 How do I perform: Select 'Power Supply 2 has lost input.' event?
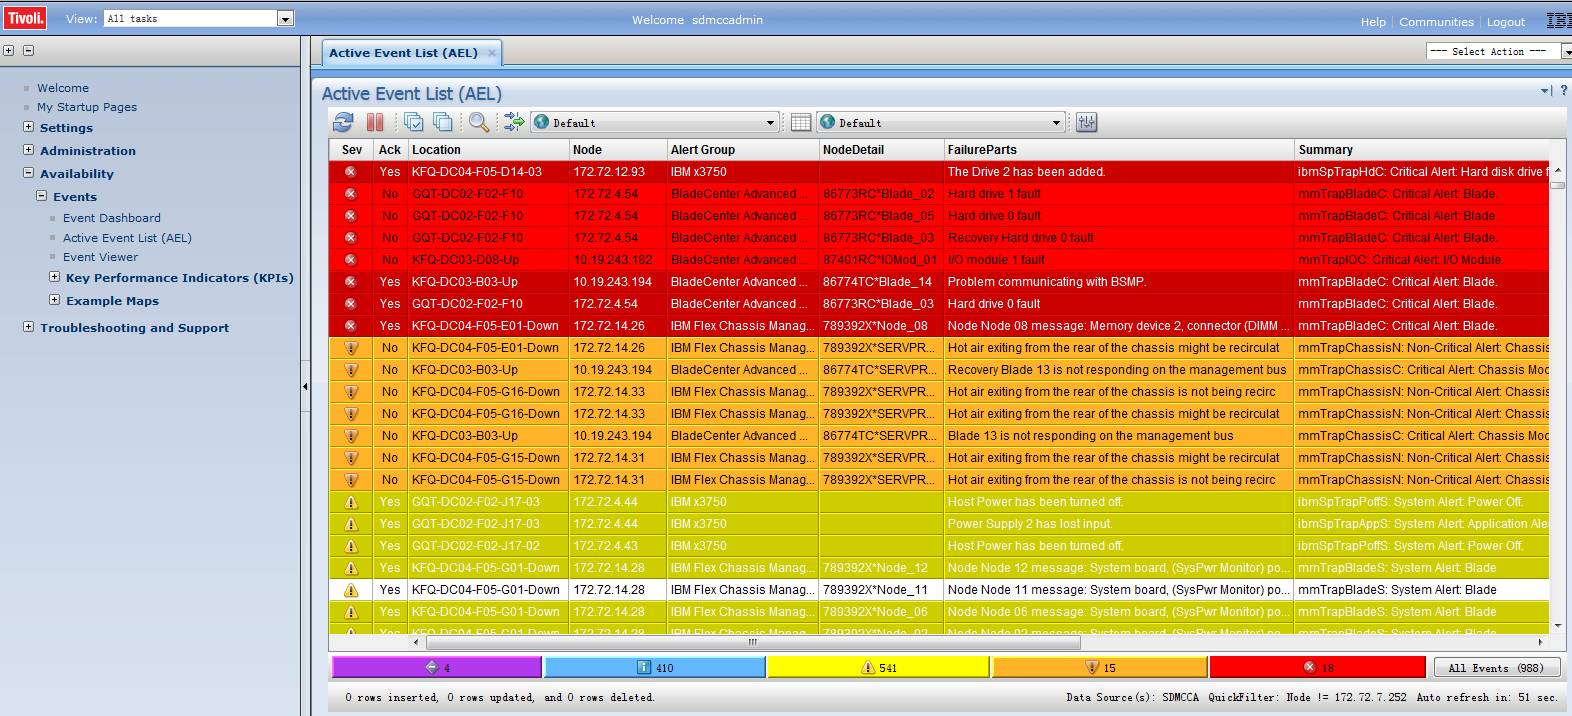point(939,524)
